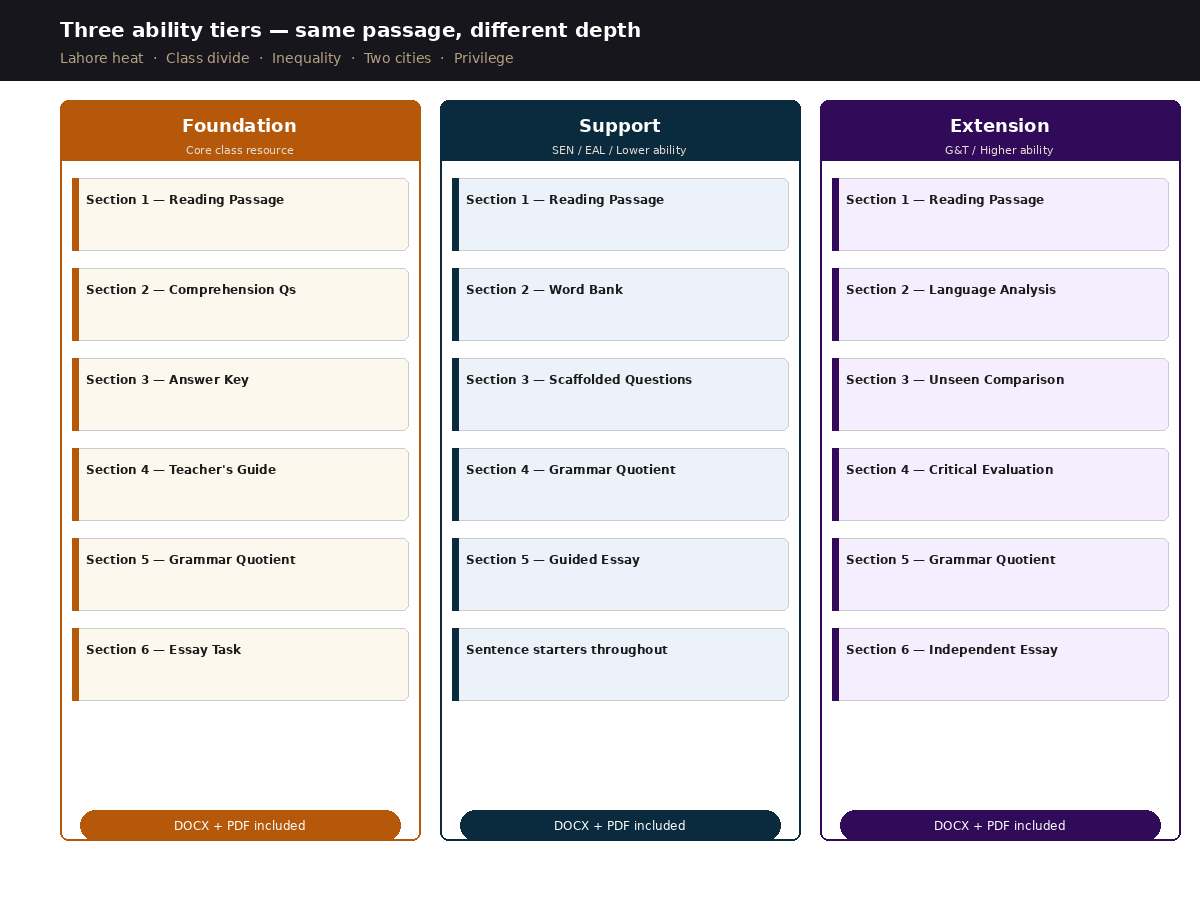Open Foundation Section 2 — Comprehension Qs
This screenshot has height=900, width=1200.
240,305
